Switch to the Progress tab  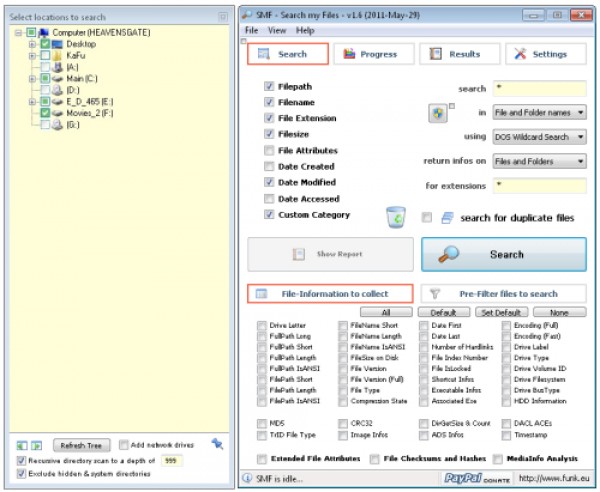(374, 54)
